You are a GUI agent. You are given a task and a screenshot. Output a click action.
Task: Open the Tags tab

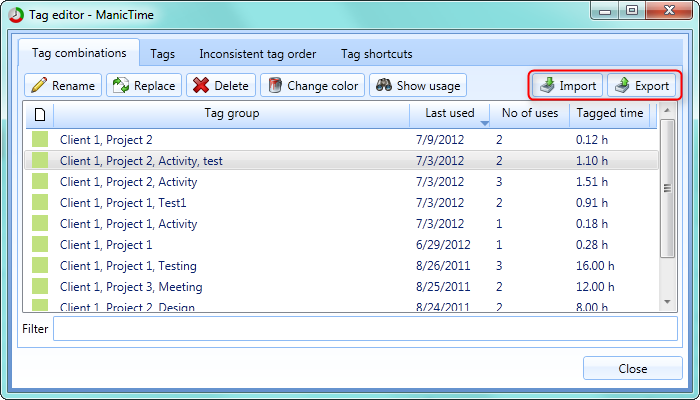(x=162, y=54)
